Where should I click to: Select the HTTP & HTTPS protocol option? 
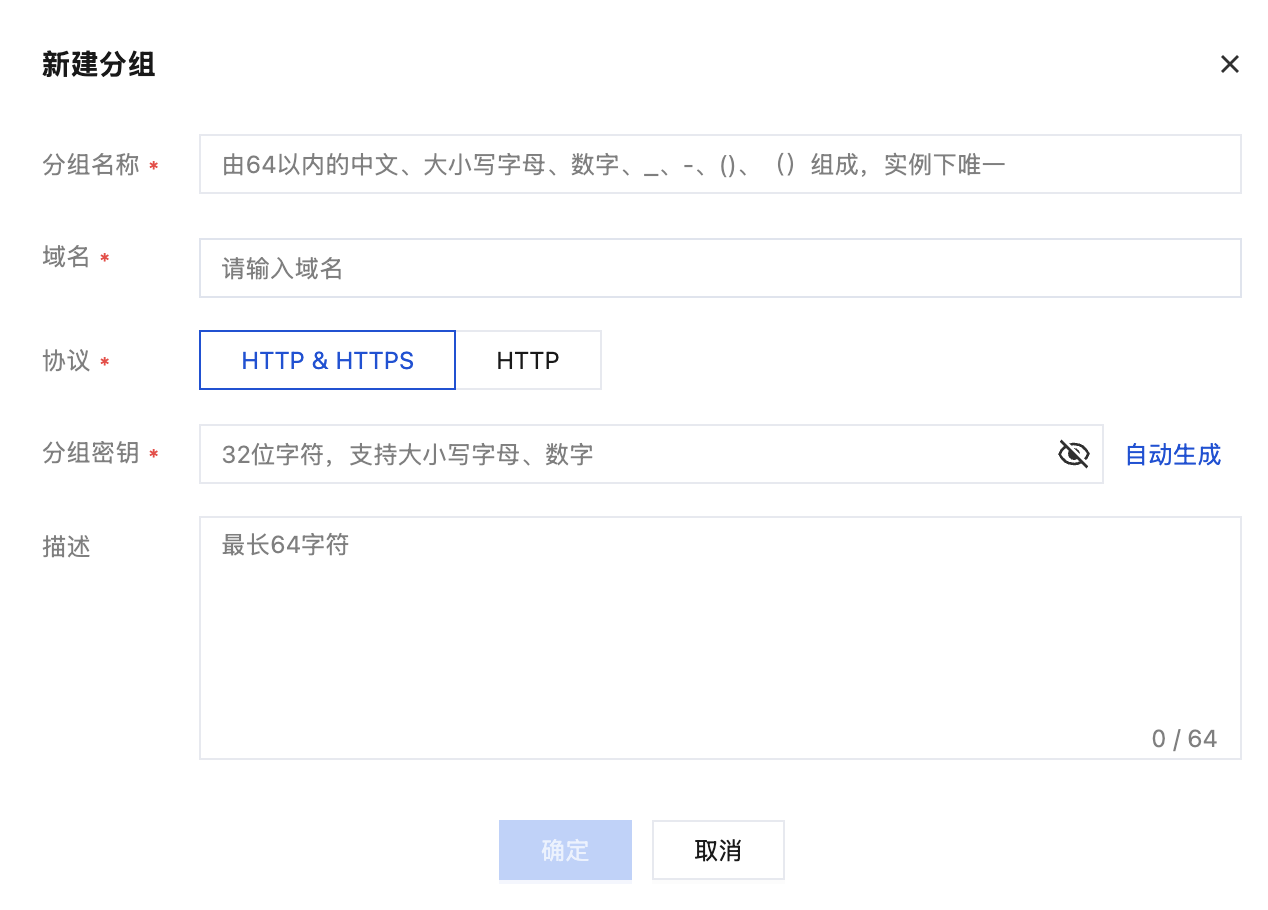tap(328, 360)
